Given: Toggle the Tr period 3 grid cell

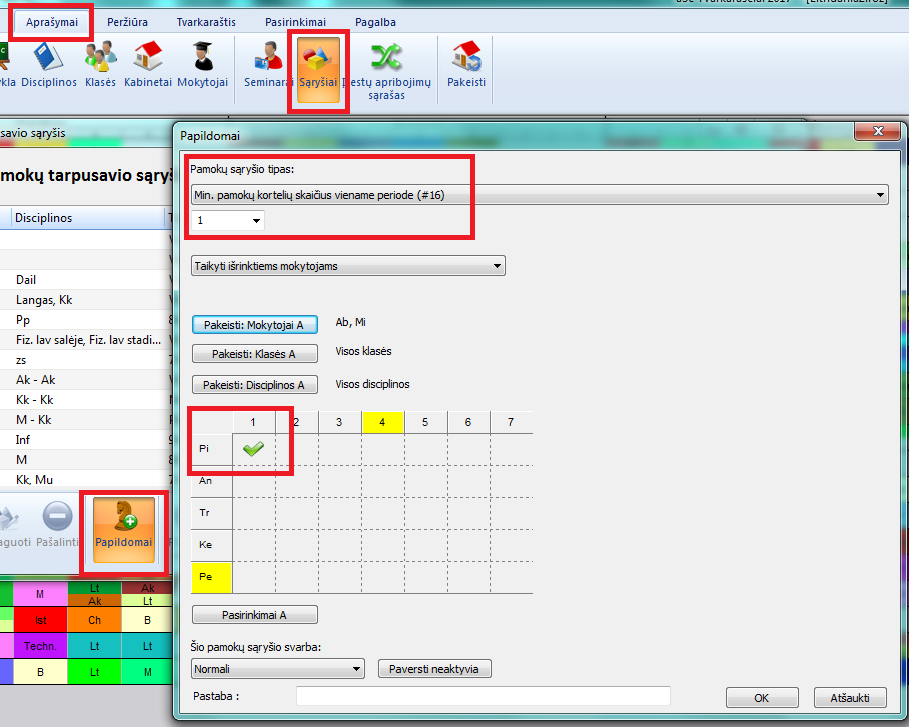Looking at the screenshot, I should click(340, 513).
